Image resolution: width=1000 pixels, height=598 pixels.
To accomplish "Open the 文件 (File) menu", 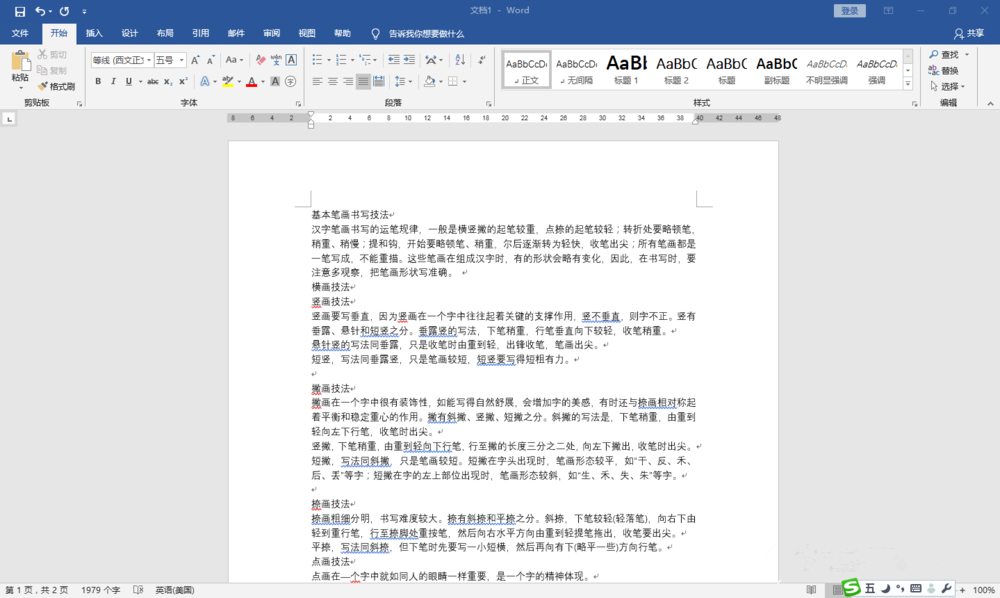I will click(x=20, y=33).
